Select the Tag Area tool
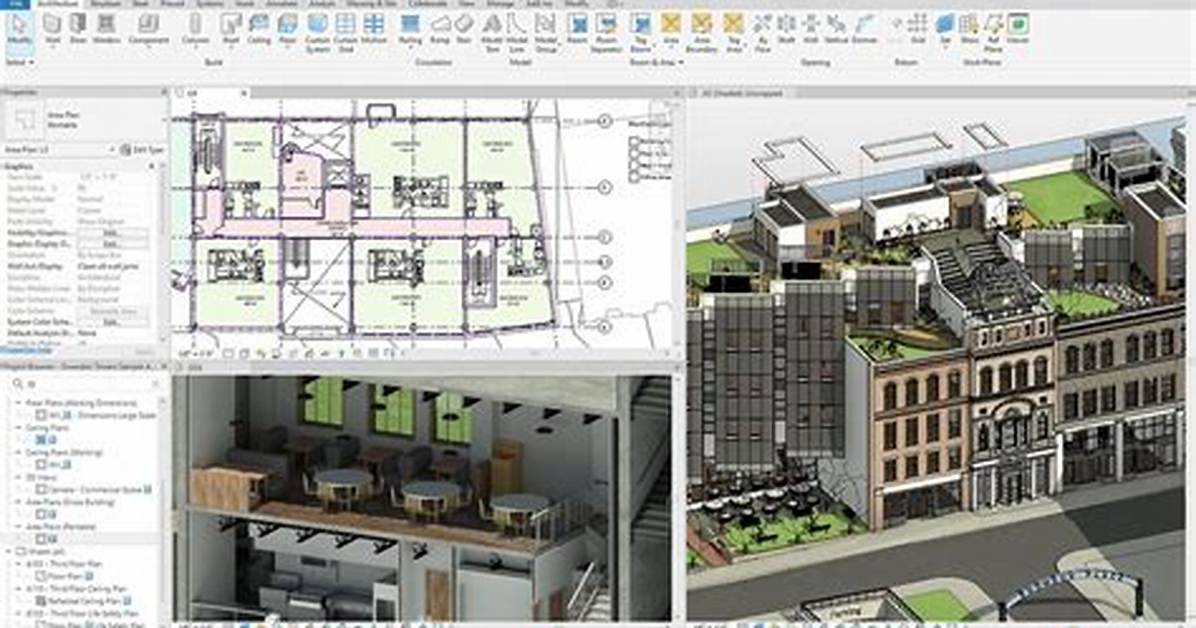The height and width of the screenshot is (628, 1196). (734, 33)
